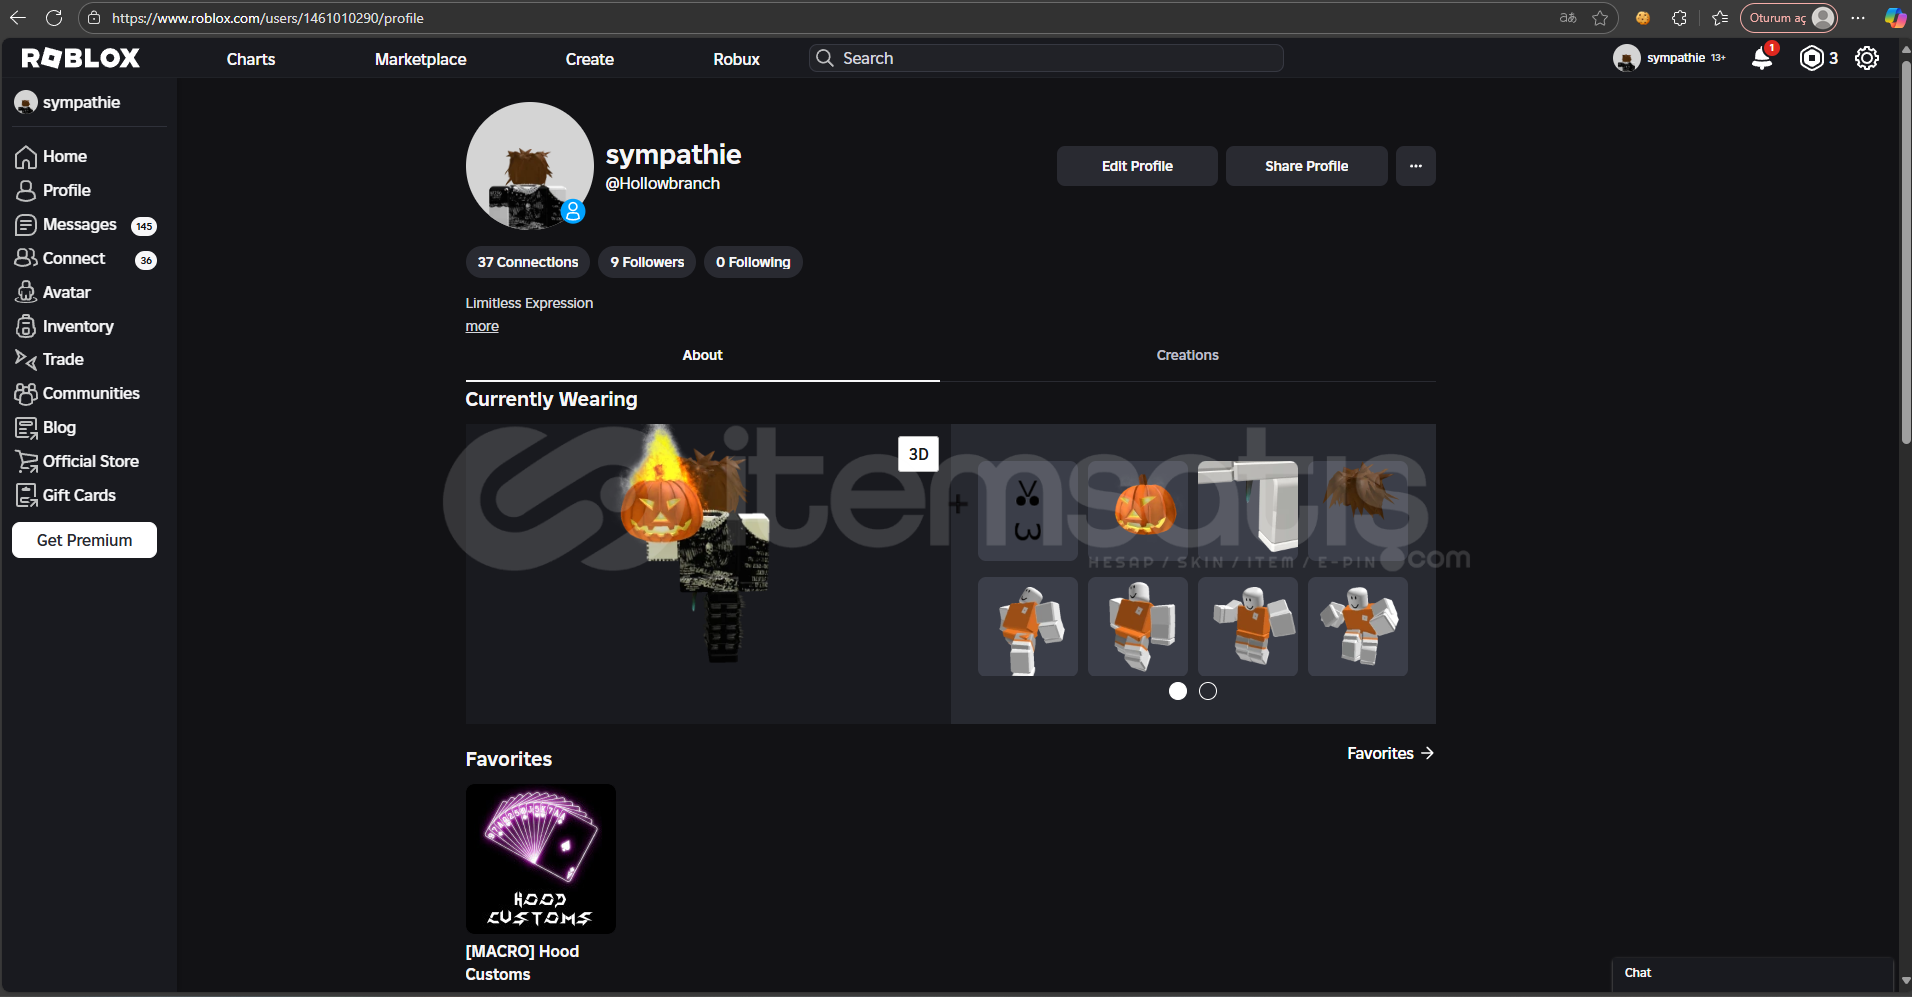Open Charts in the top navigation
The height and width of the screenshot is (997, 1912).
(x=251, y=59)
